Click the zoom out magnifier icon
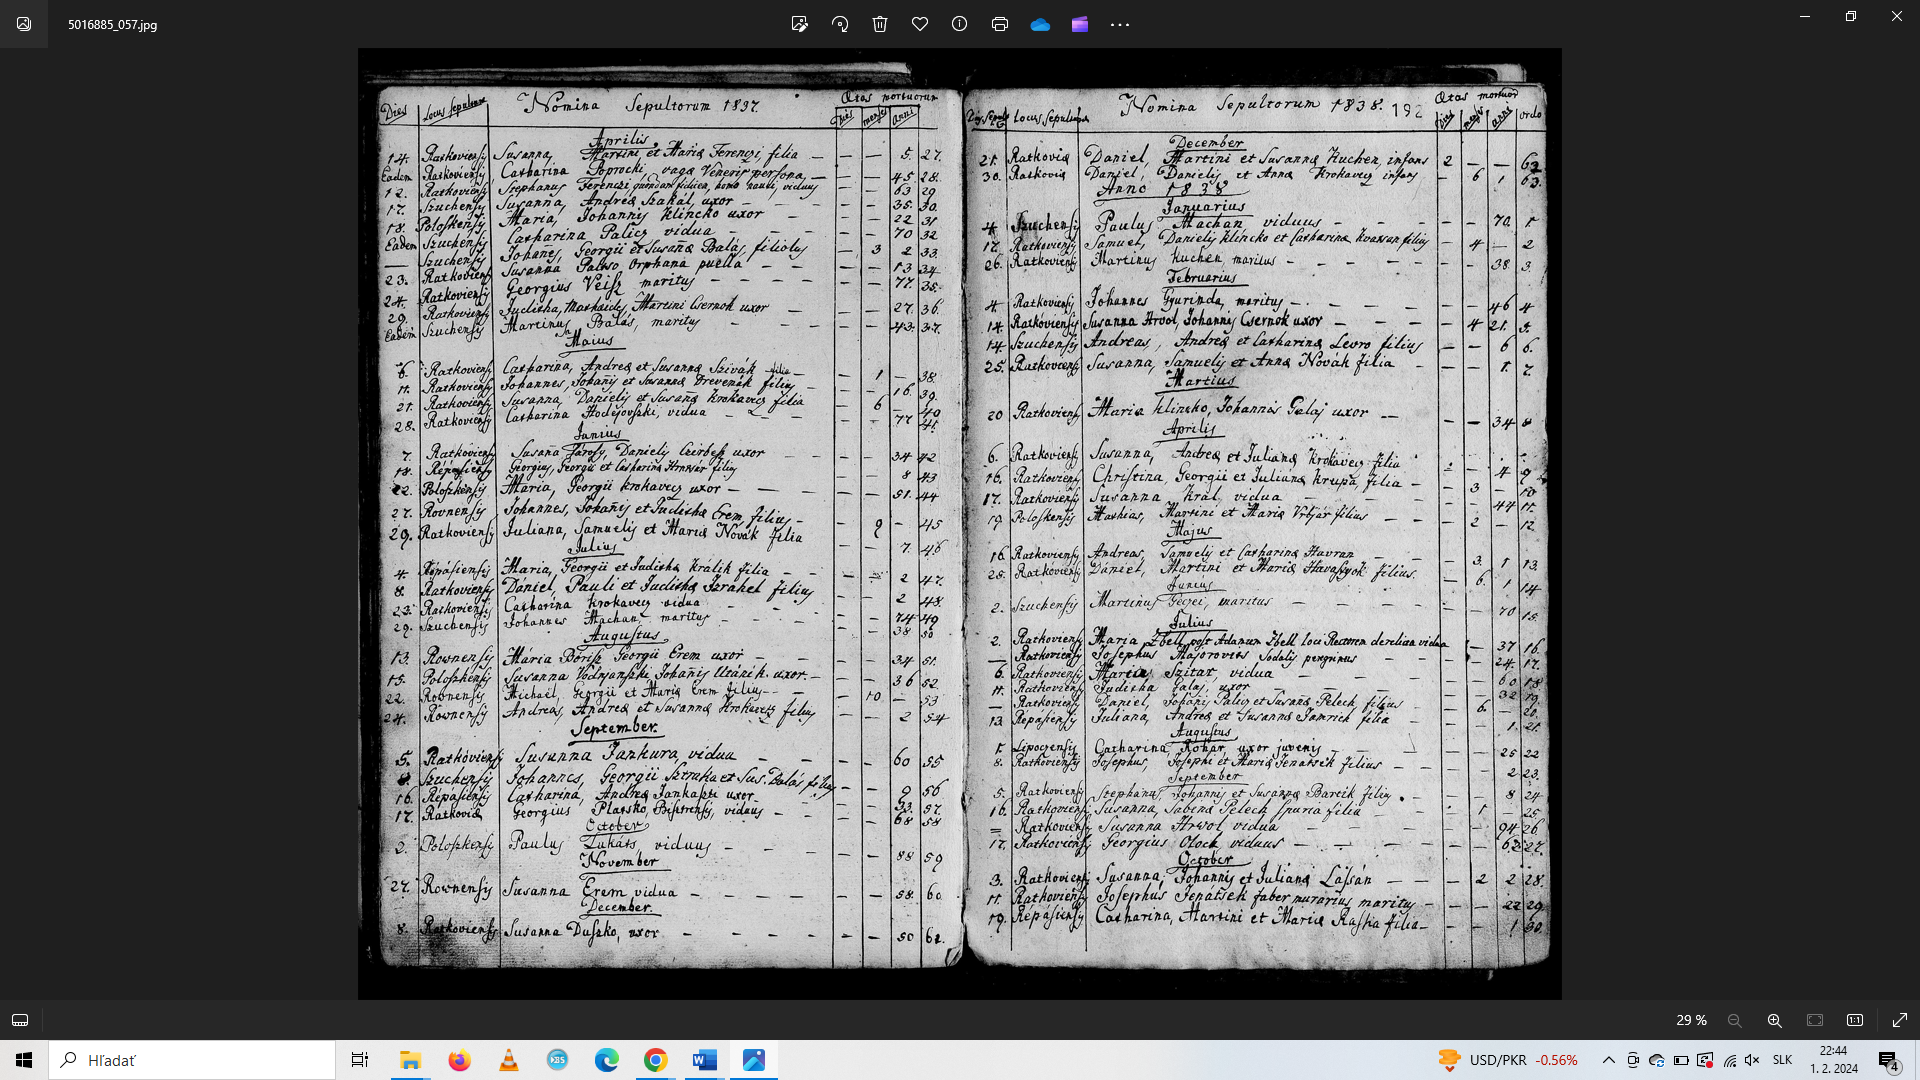The height and width of the screenshot is (1080, 1920). [1735, 1020]
